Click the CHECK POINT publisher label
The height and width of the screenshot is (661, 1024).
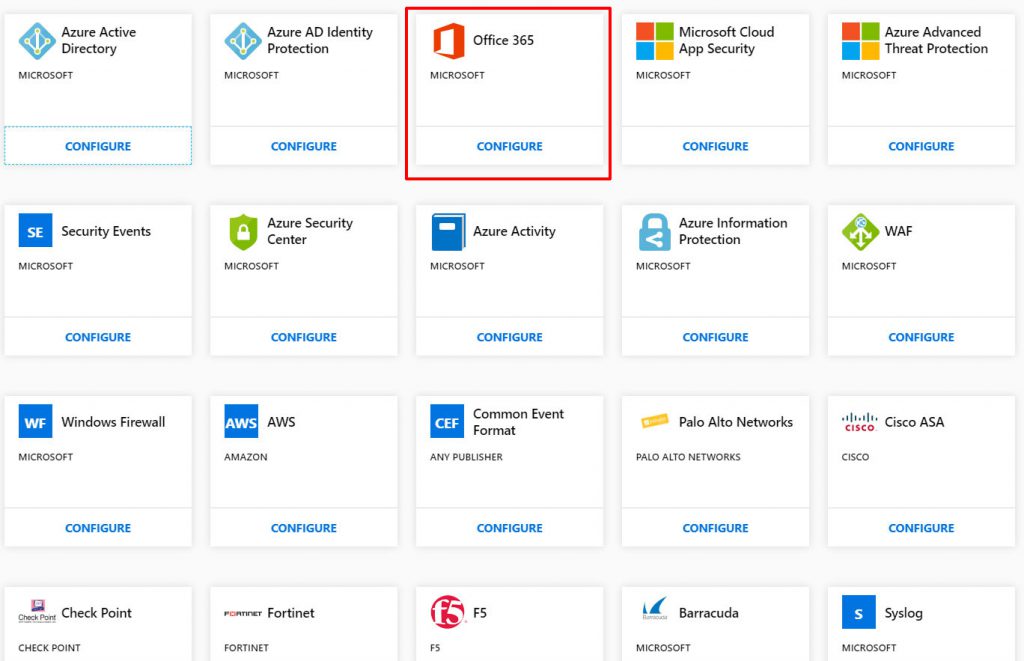(49, 647)
